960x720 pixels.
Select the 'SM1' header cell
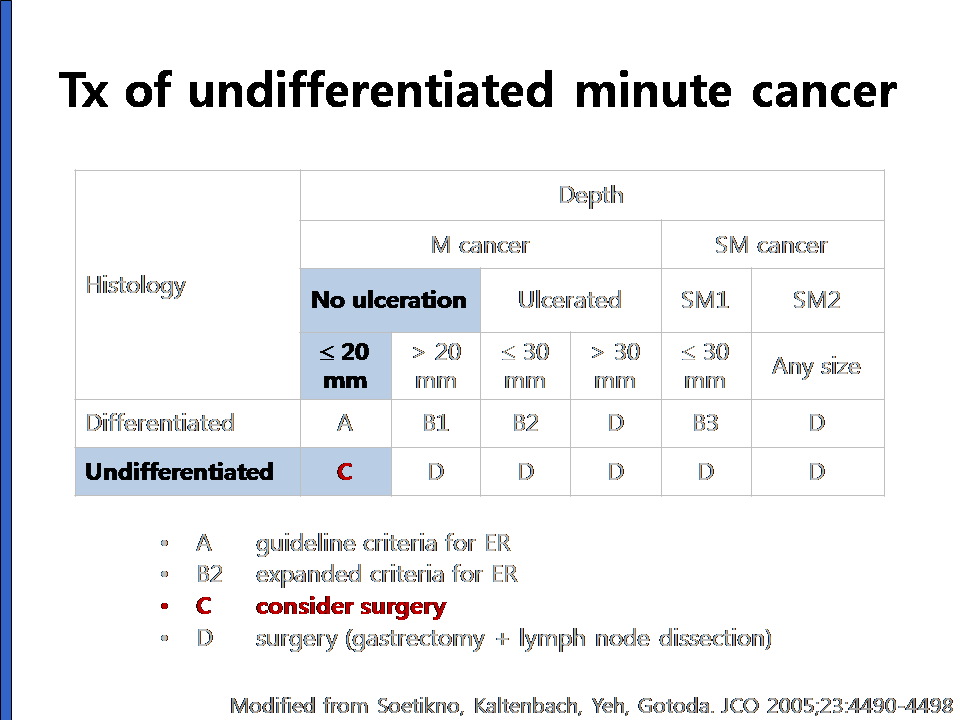706,300
